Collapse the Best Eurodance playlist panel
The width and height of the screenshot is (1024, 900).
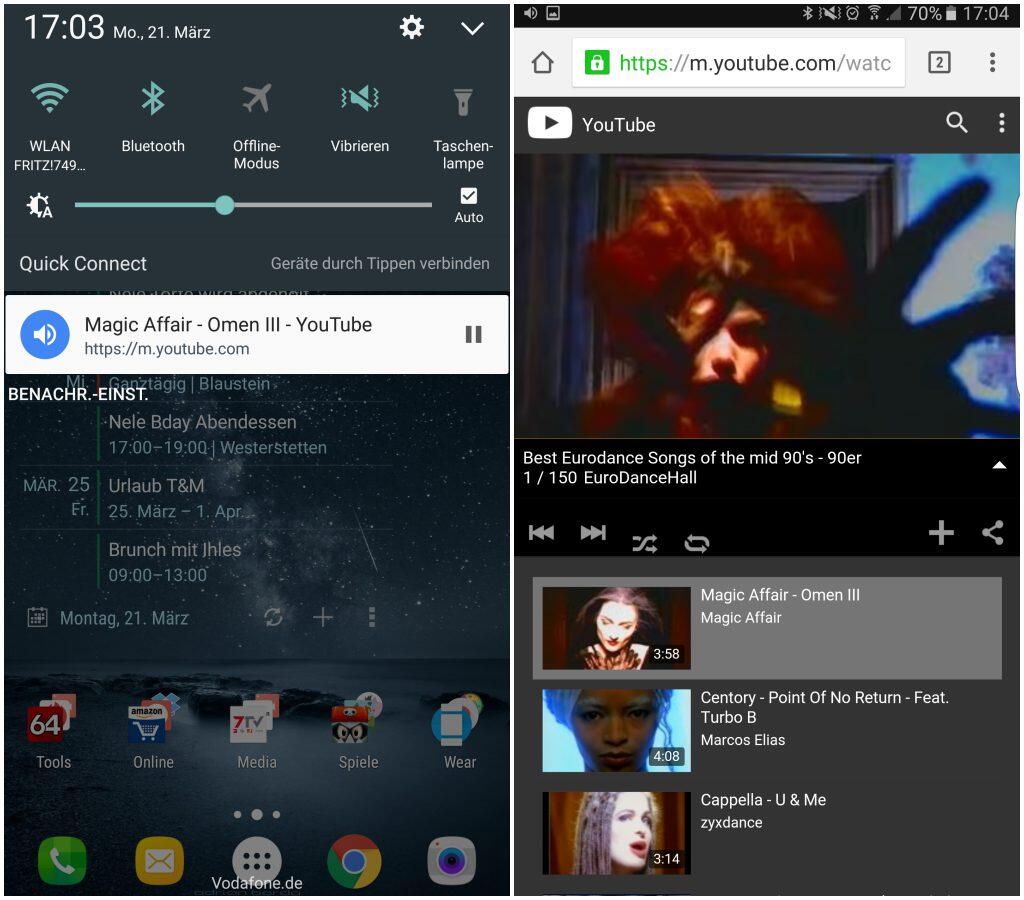(999, 465)
